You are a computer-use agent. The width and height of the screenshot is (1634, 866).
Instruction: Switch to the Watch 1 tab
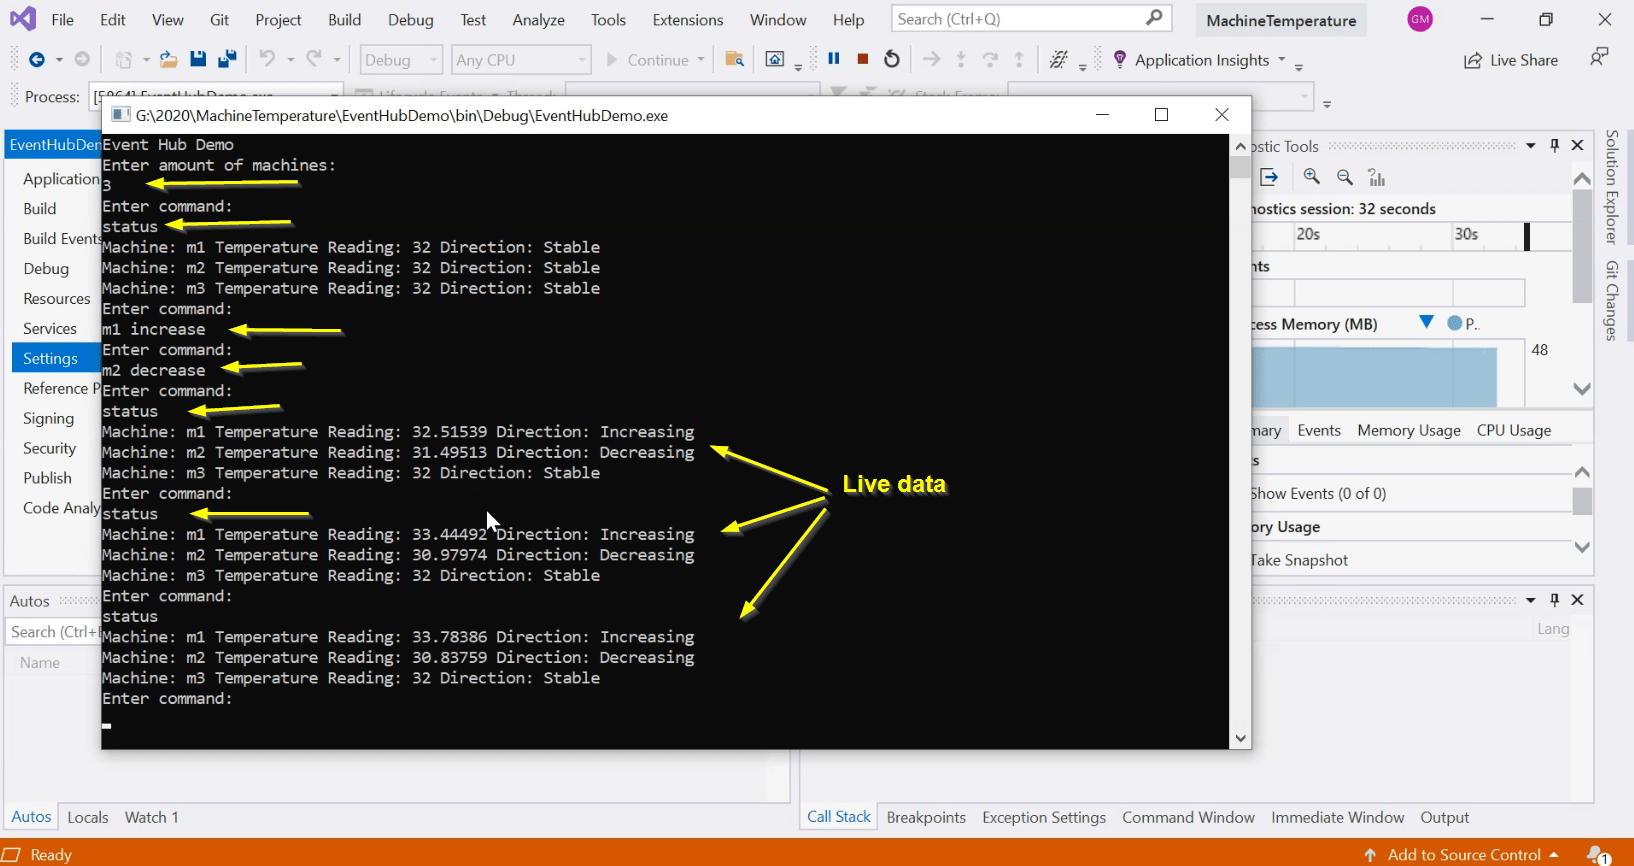[x=152, y=817]
